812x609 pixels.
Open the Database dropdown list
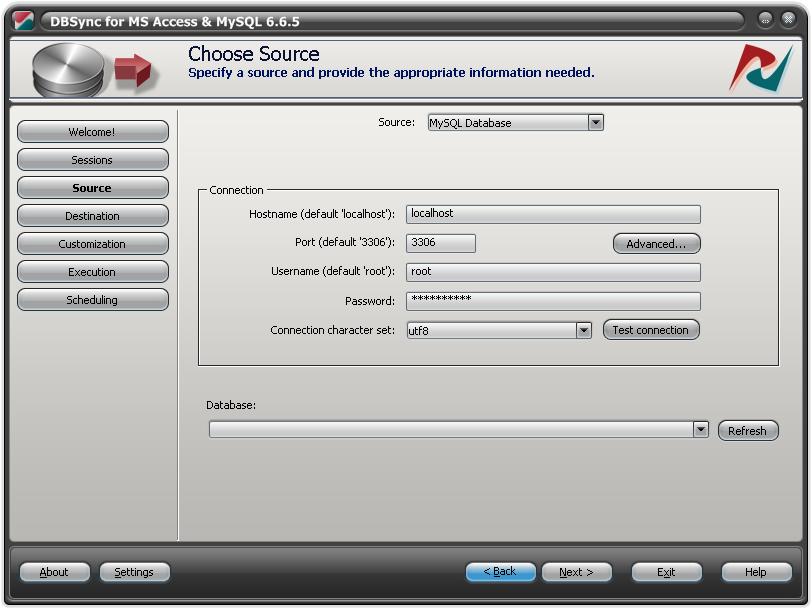pyautogui.click(x=459, y=429)
